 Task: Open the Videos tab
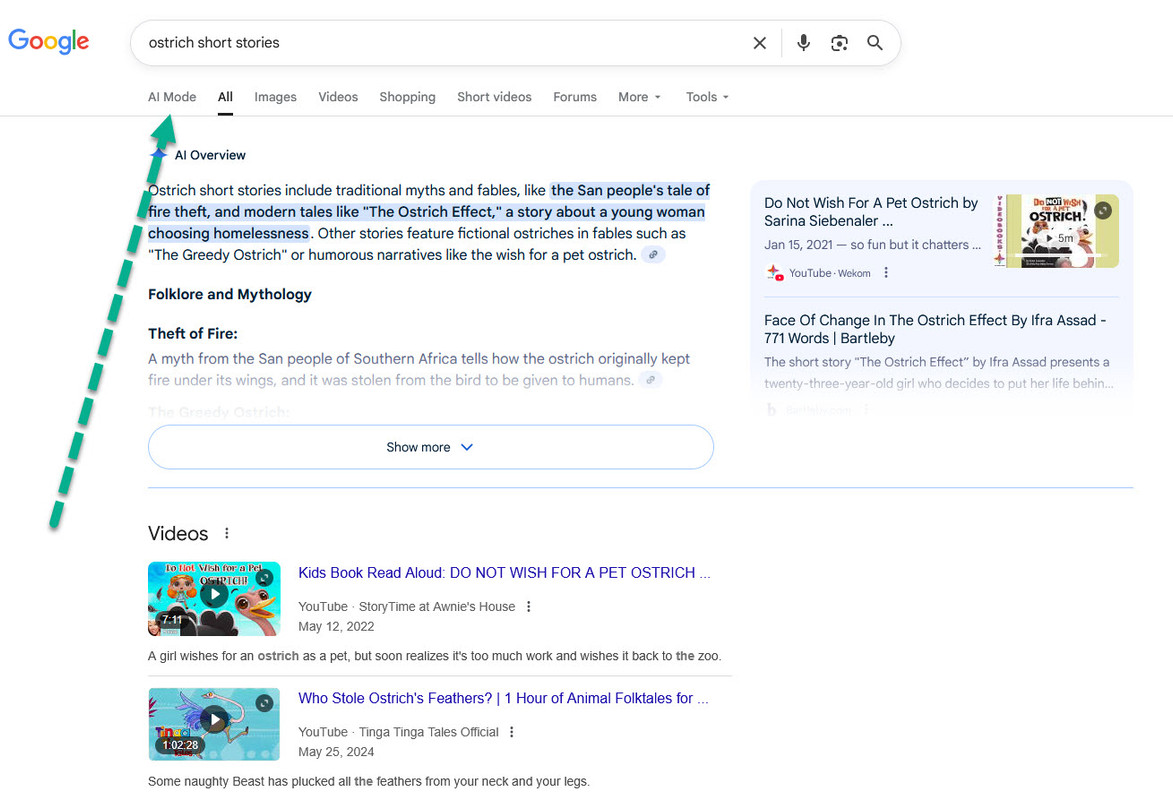338,97
